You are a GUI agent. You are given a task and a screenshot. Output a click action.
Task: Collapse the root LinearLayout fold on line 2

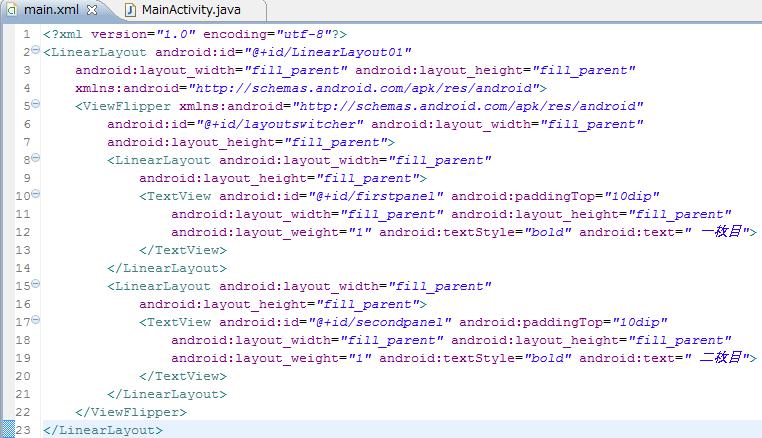click(x=36, y=52)
